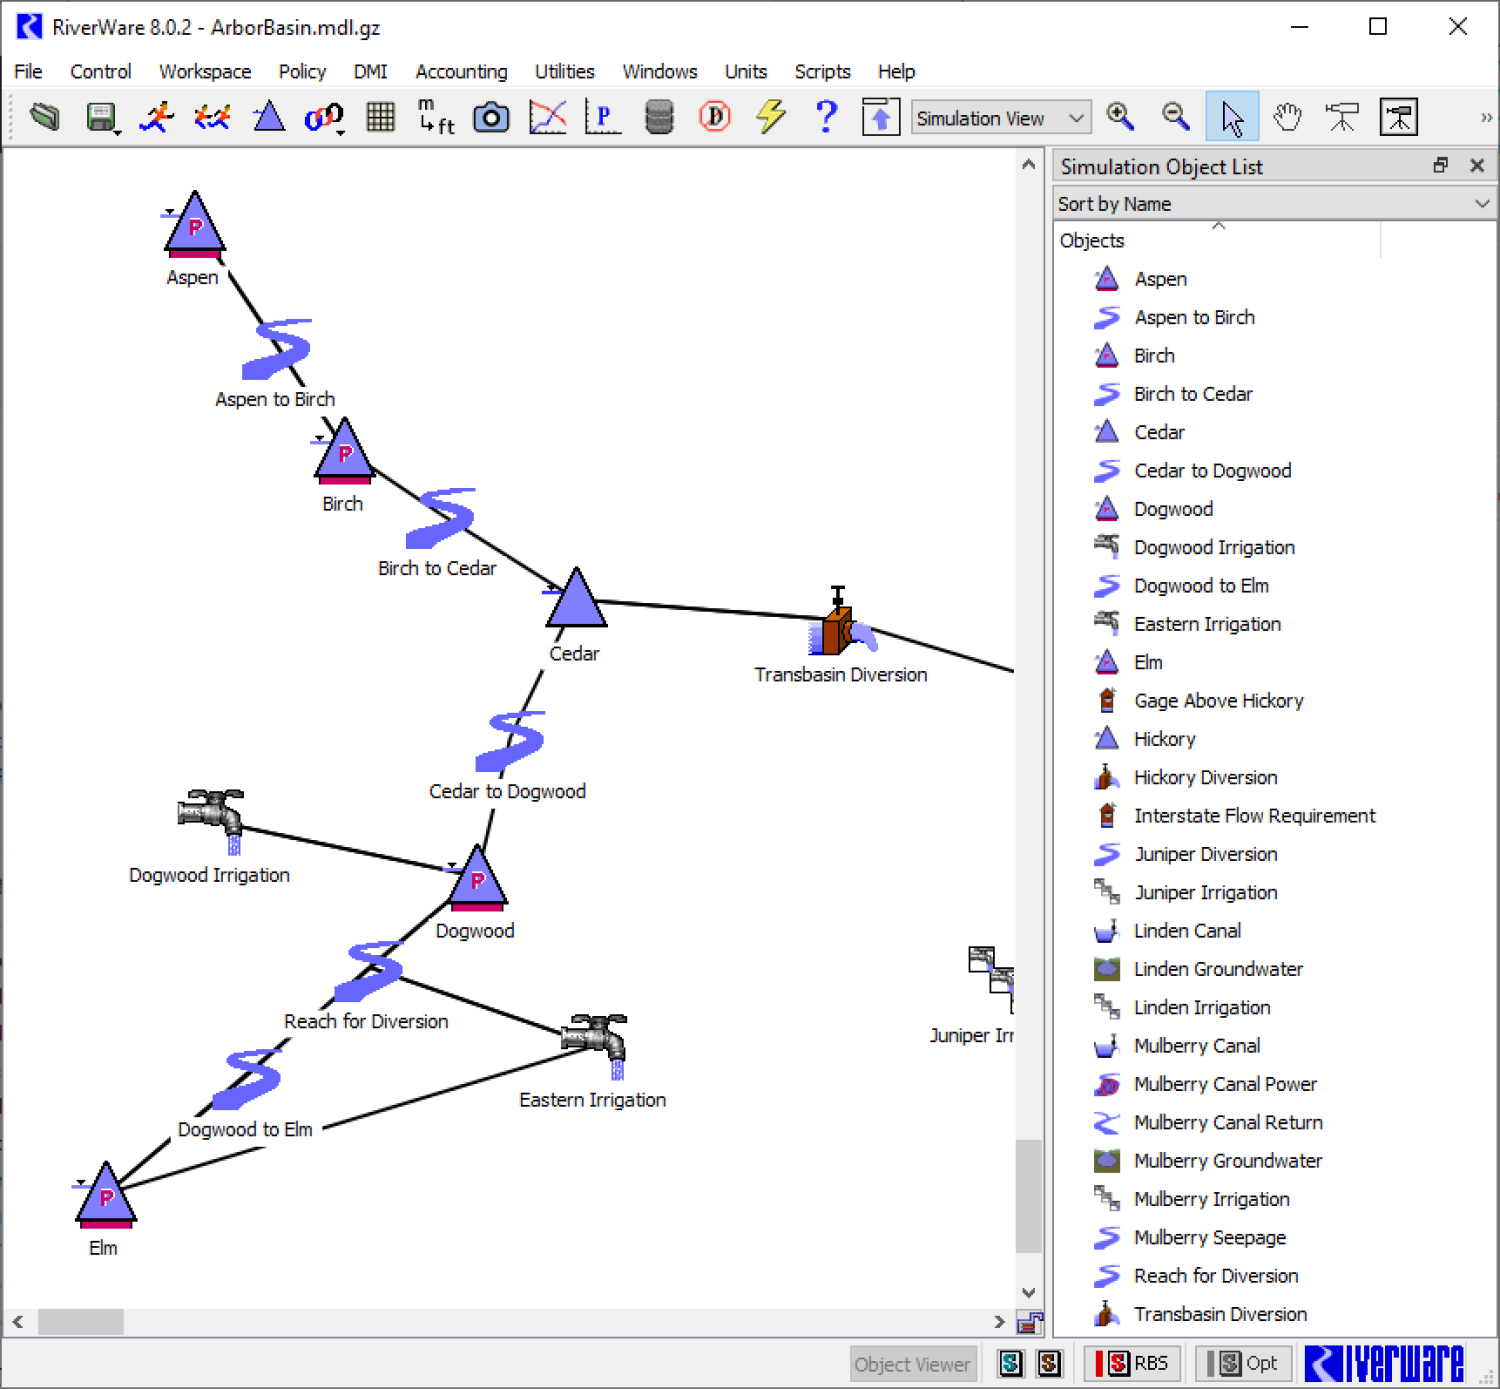
Task: Select the Eastern Irrigation faucet on workspace
Action: coord(596,1046)
